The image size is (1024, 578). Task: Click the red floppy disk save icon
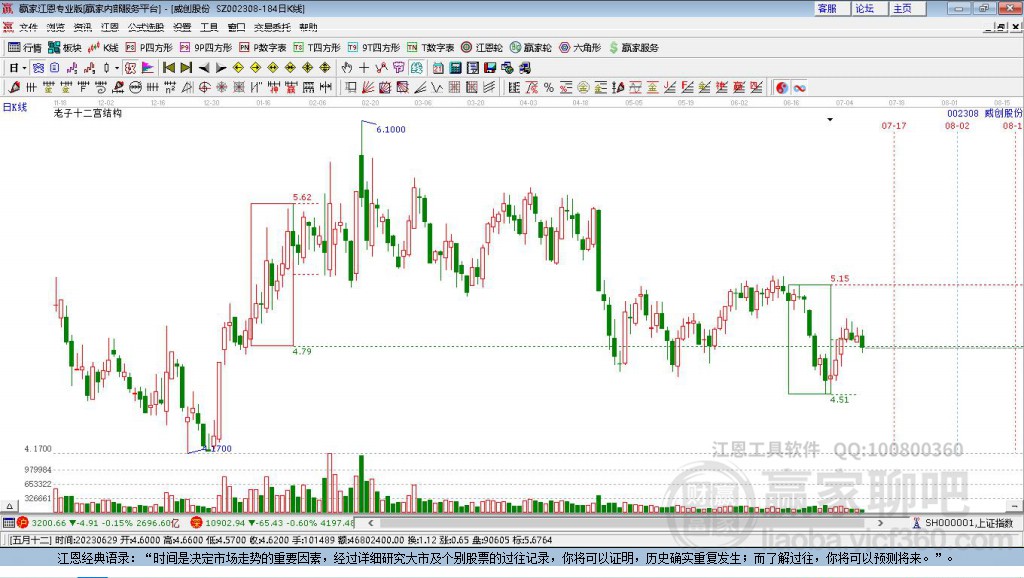(x=490, y=68)
